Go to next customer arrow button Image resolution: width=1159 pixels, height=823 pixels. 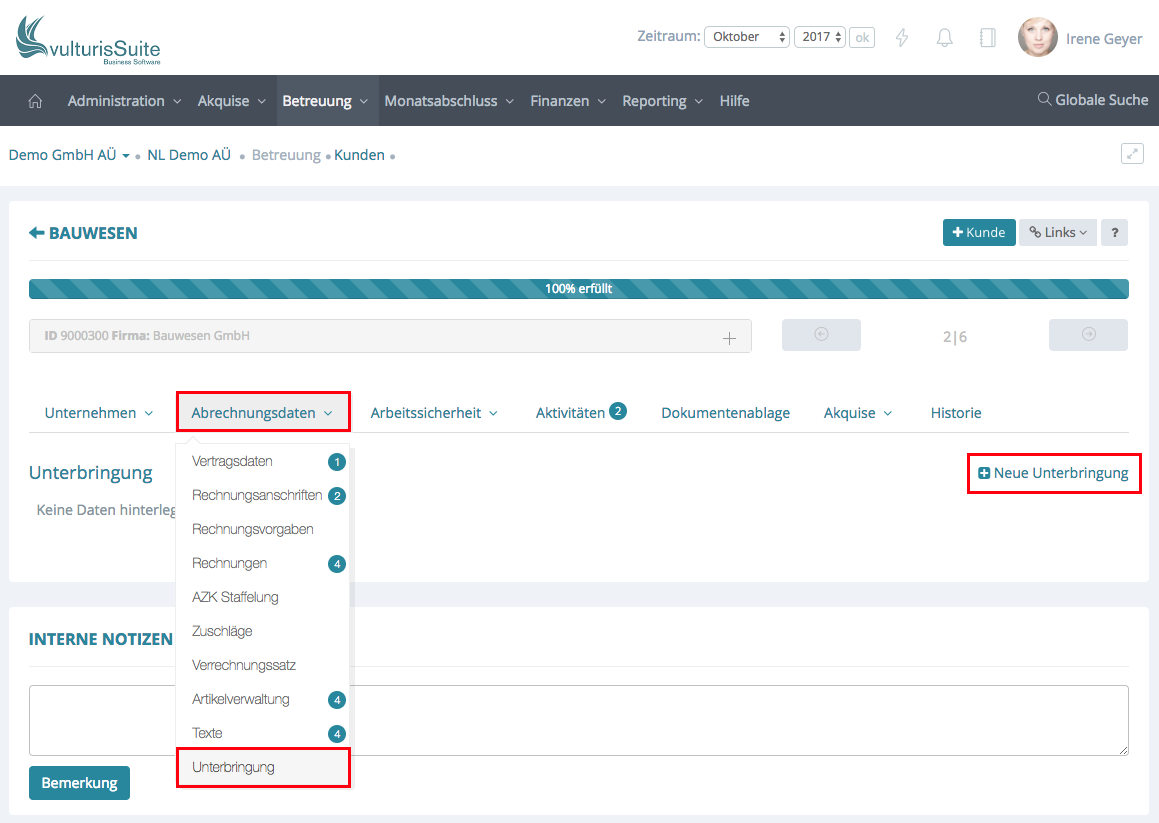point(1088,335)
